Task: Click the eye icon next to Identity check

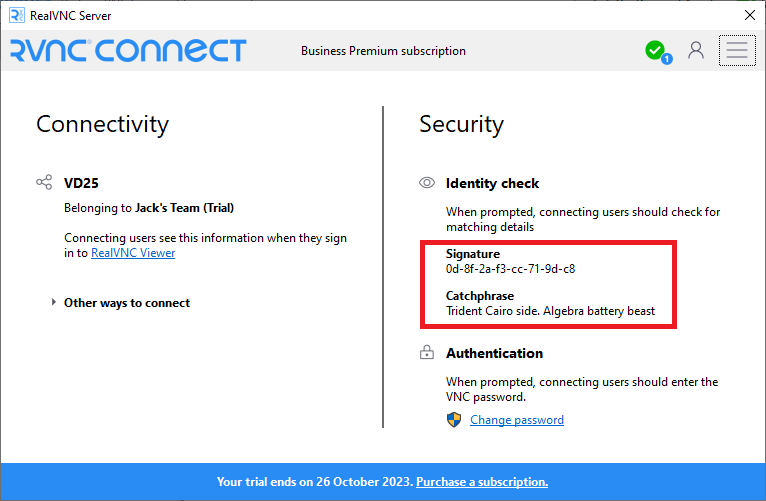Action: (427, 183)
